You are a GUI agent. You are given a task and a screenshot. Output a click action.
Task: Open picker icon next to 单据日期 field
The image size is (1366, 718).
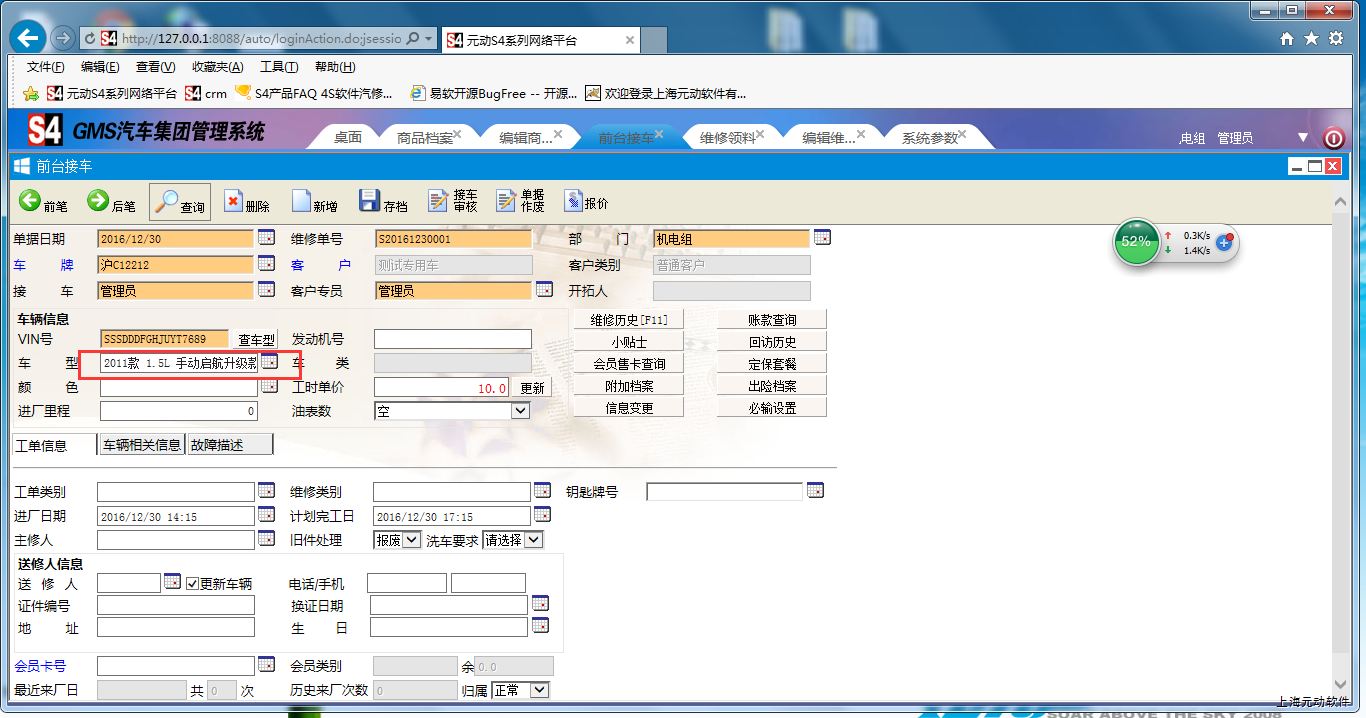[x=266, y=238]
